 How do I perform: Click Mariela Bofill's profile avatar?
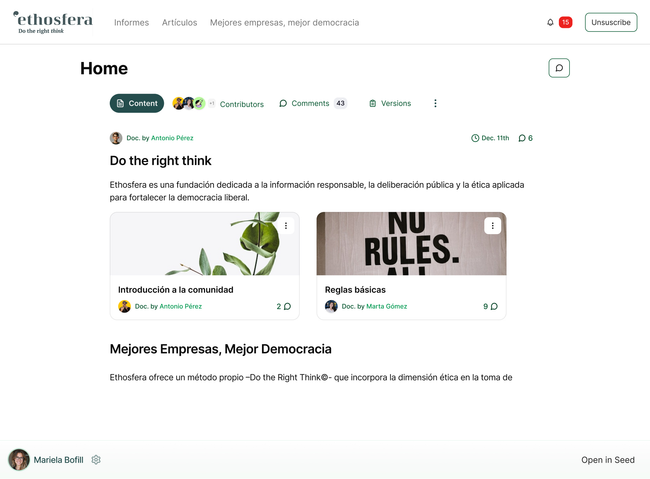[19, 460]
